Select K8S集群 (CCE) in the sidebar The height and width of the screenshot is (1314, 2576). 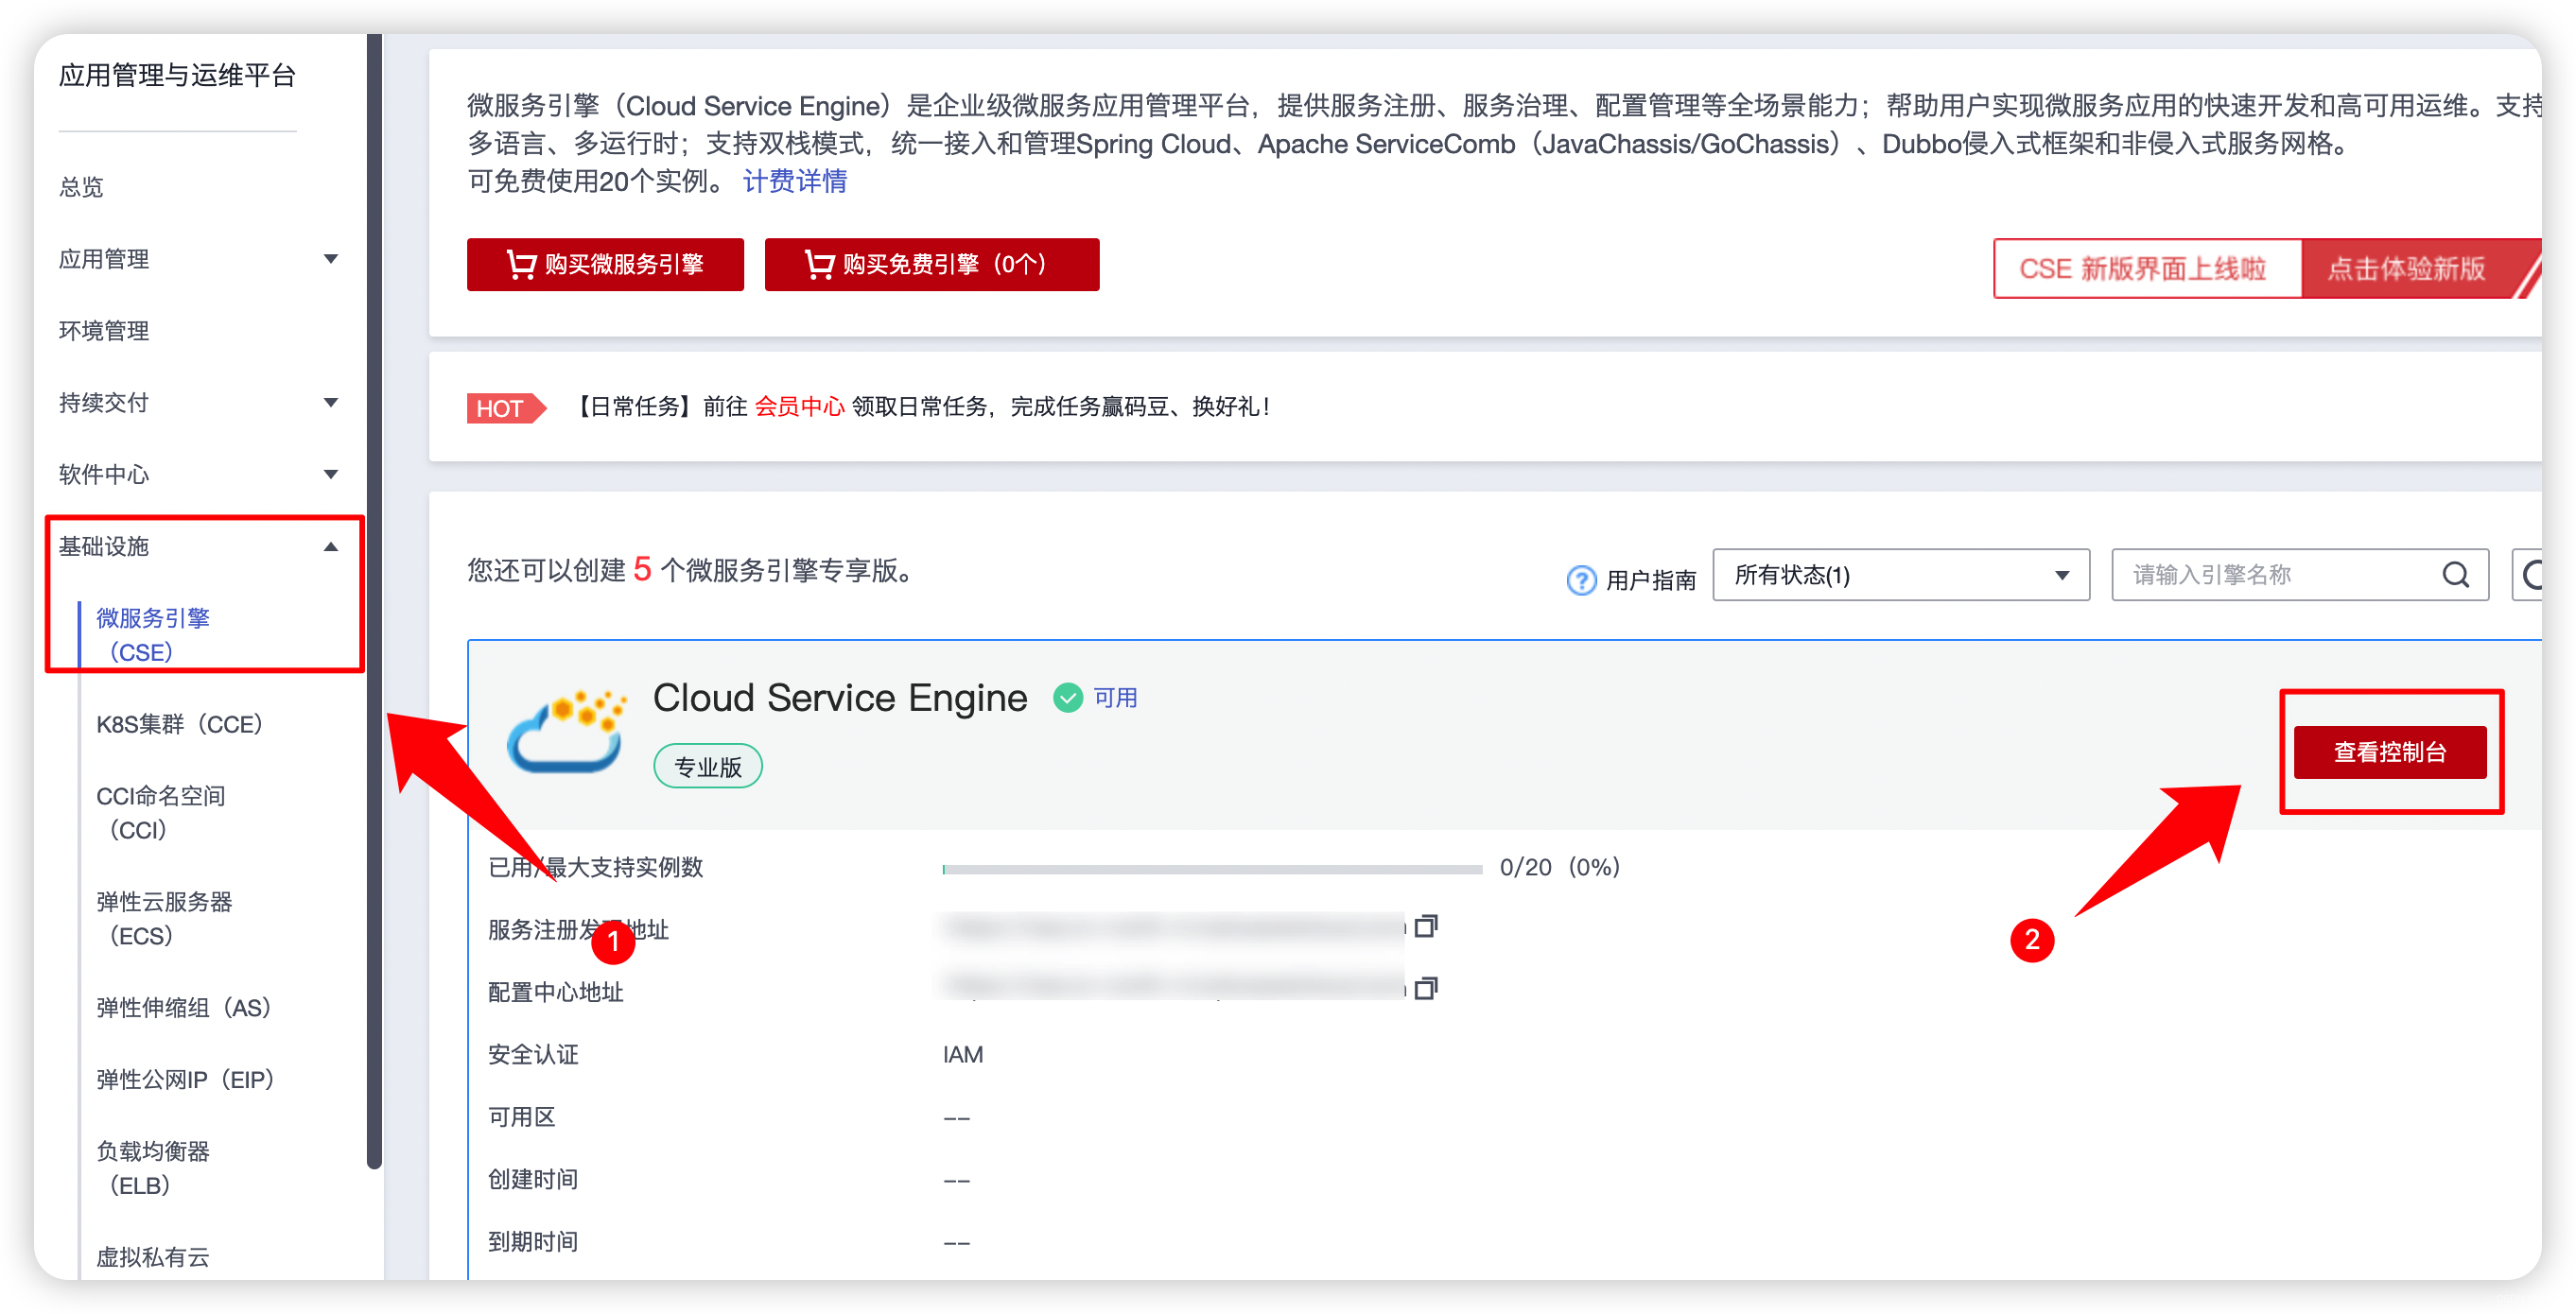coord(179,724)
